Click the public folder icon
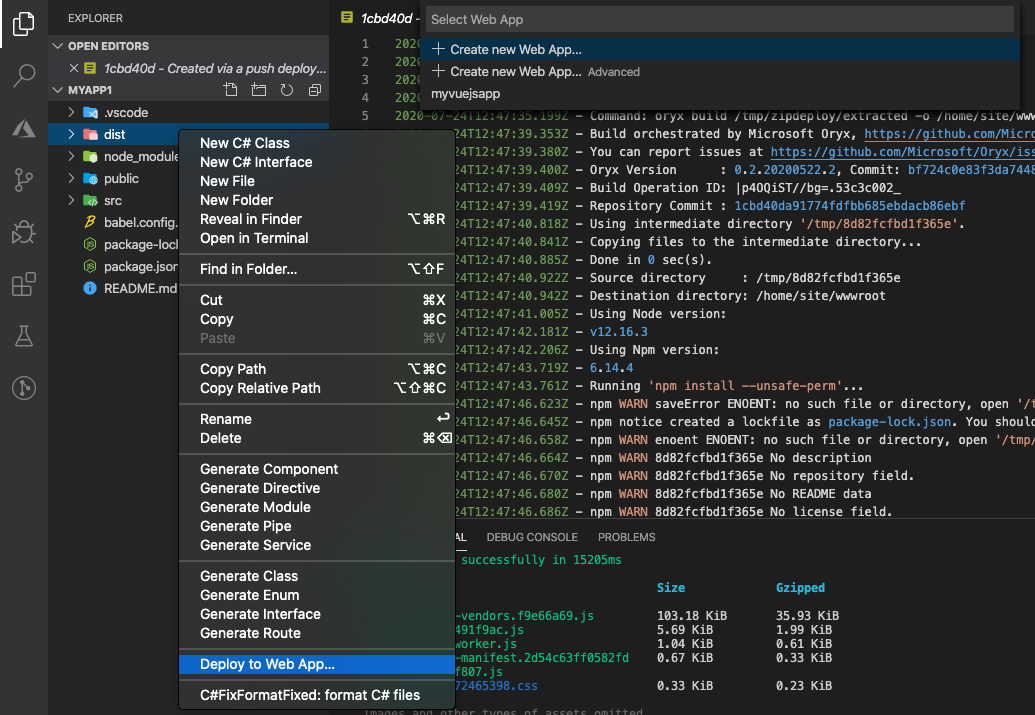 [x=90, y=178]
